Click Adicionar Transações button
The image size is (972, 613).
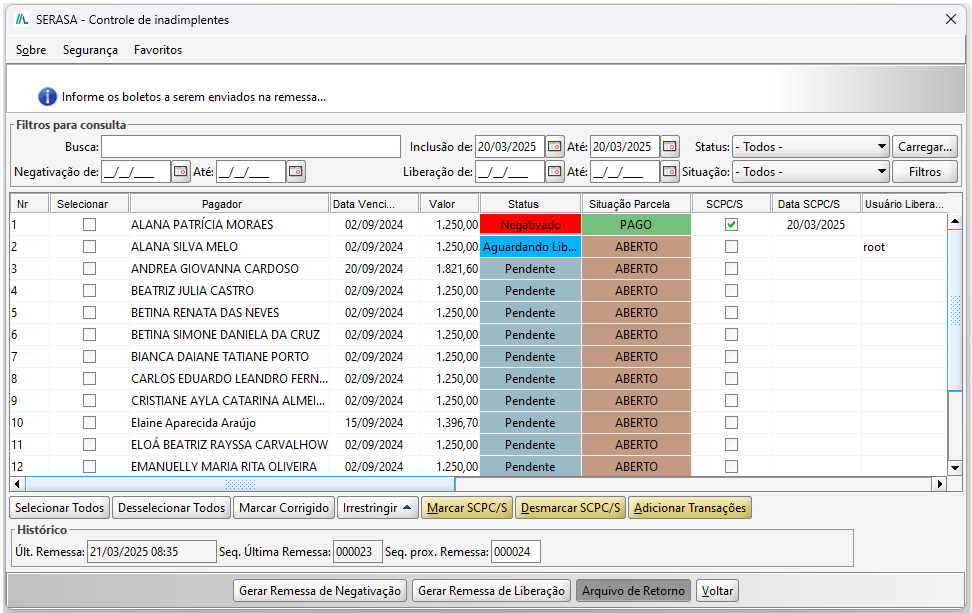coord(690,508)
